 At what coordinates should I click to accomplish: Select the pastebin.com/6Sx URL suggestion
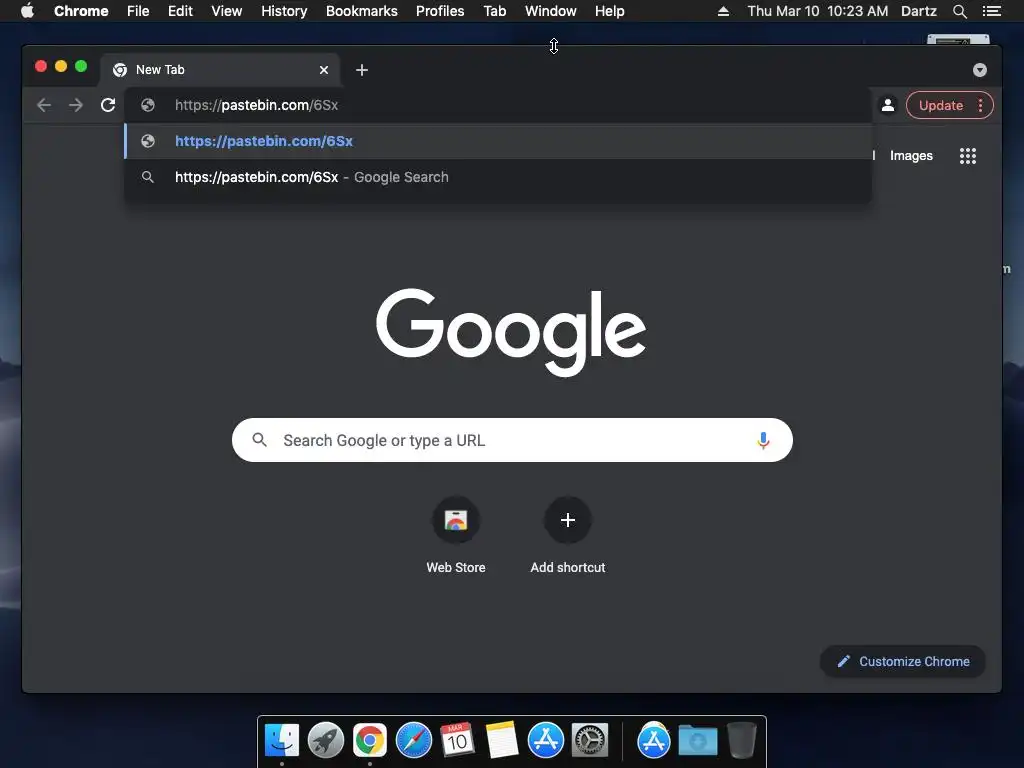point(498,141)
